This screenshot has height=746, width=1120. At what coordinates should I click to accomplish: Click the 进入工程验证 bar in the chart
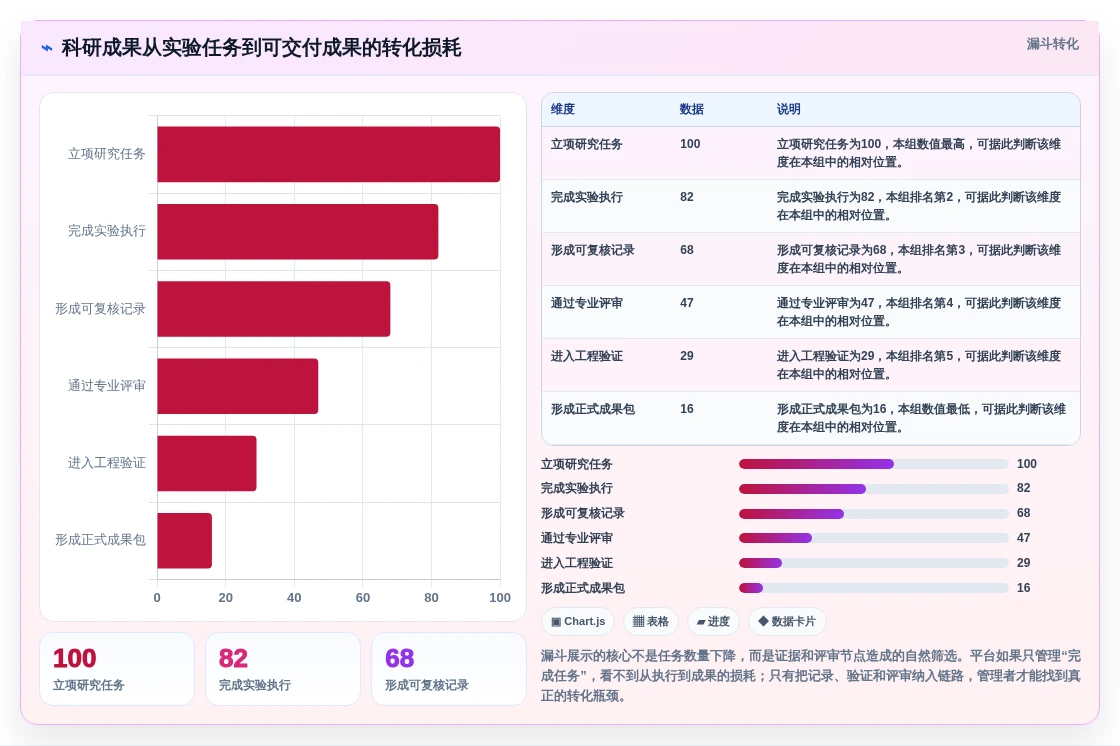click(207, 463)
